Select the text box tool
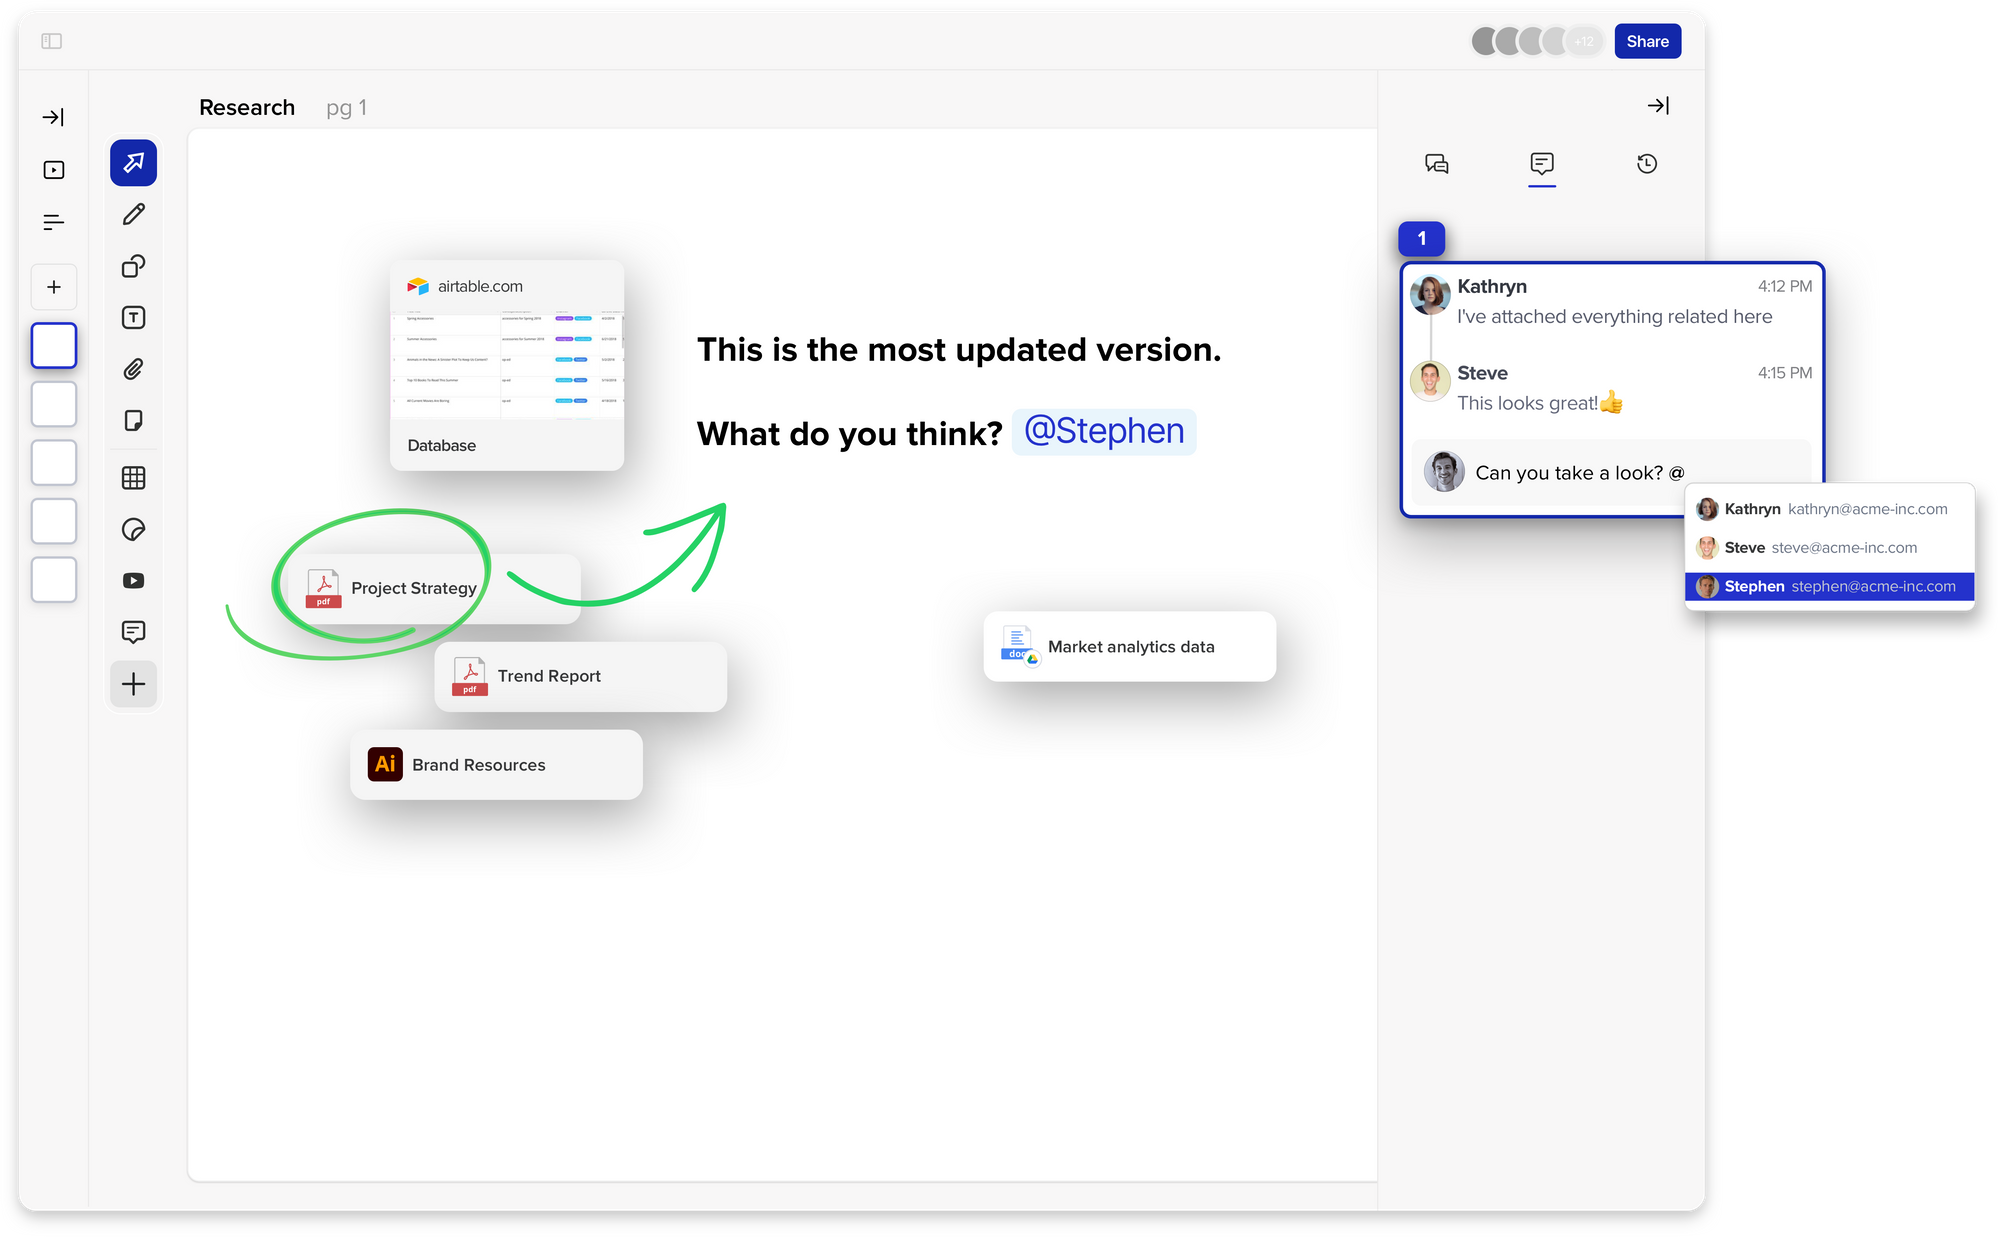2000x1237 pixels. [133, 318]
